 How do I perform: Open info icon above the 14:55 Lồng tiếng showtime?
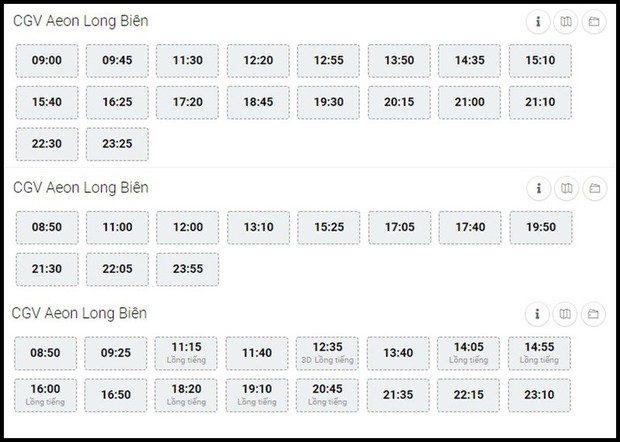point(537,314)
